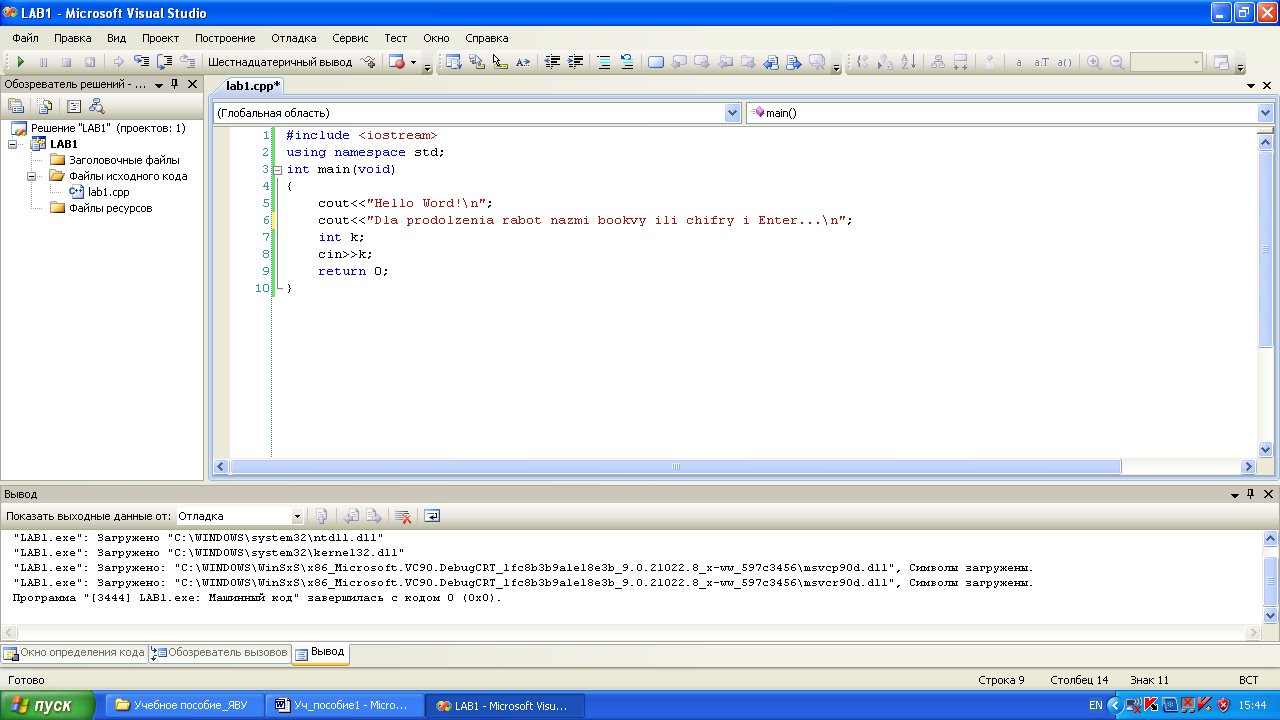Click the Step Over debug icon
Image resolution: width=1280 pixels, height=720 pixels.
click(x=165, y=62)
